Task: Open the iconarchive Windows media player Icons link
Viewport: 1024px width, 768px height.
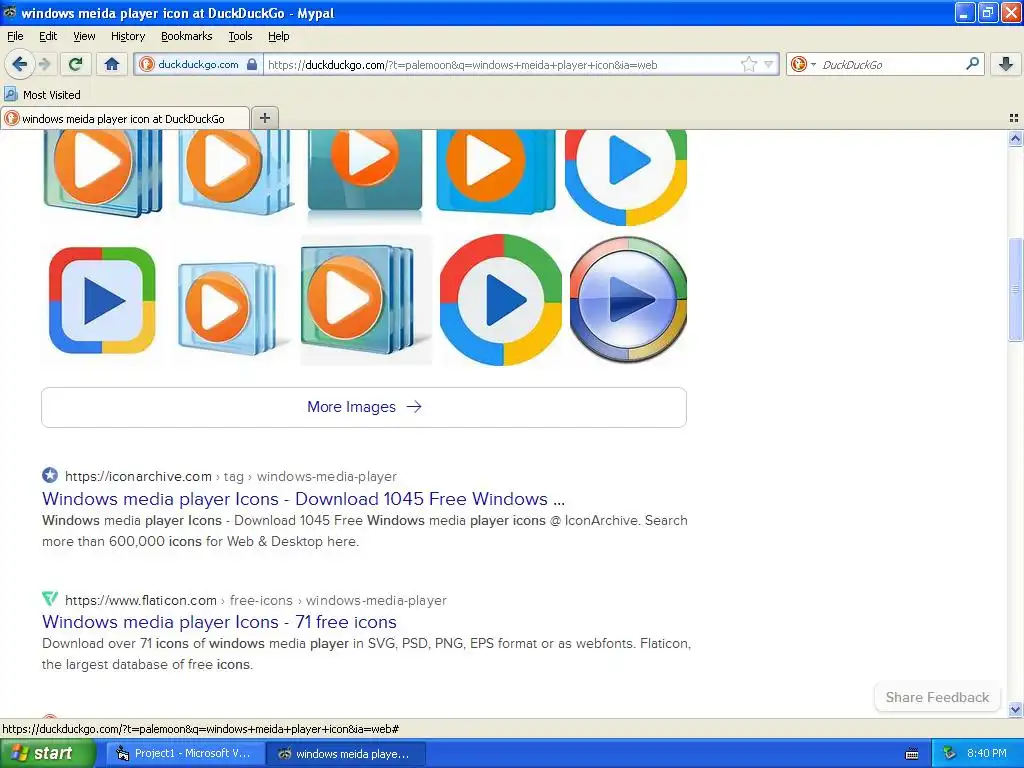Action: tap(303, 499)
